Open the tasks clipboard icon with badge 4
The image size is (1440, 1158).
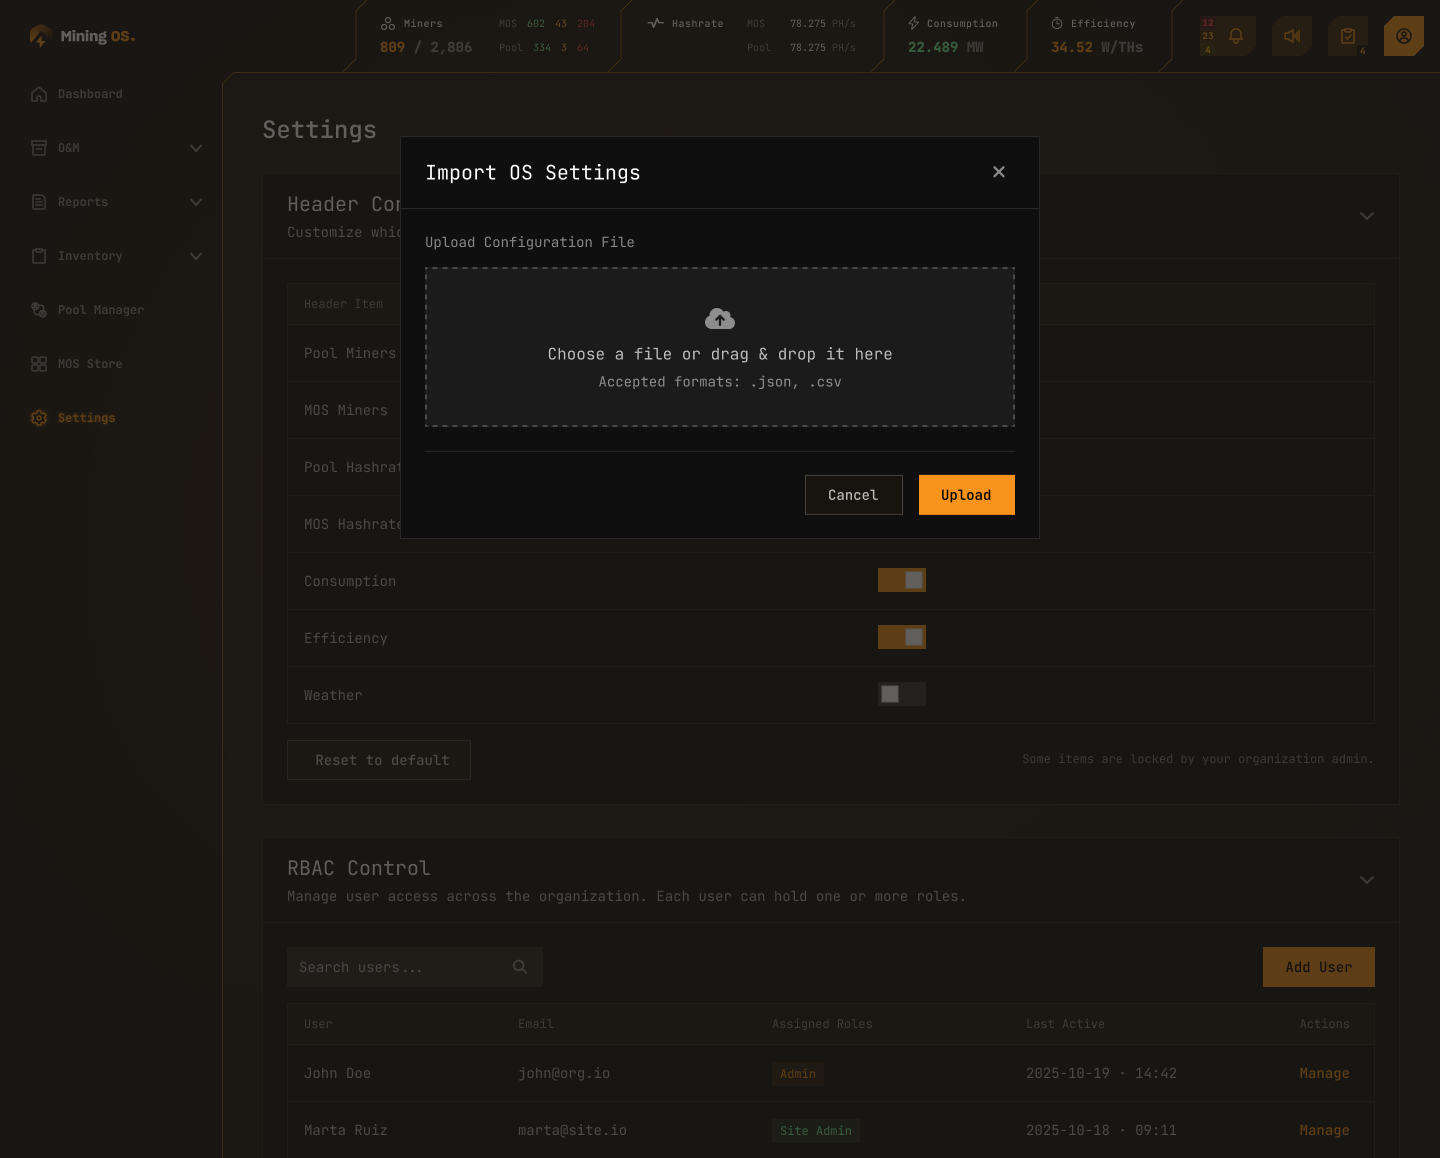(1347, 35)
